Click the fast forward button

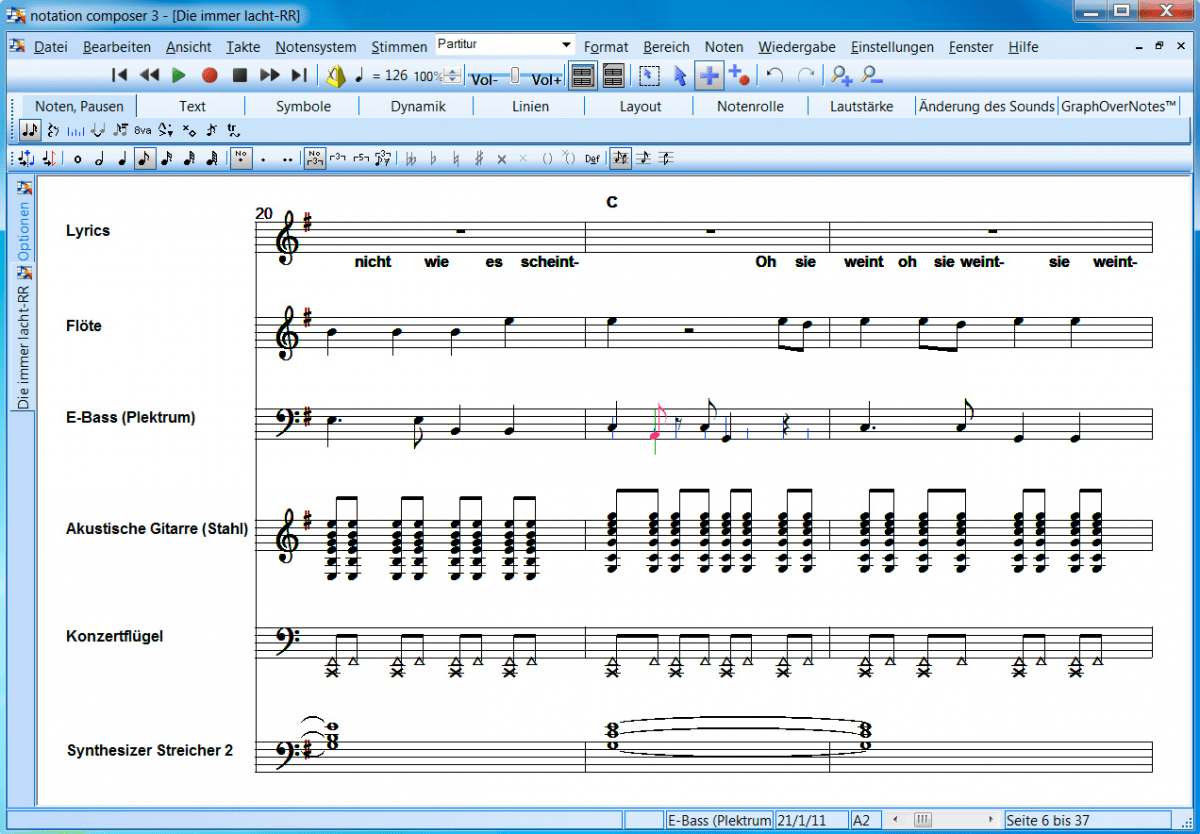coord(269,75)
